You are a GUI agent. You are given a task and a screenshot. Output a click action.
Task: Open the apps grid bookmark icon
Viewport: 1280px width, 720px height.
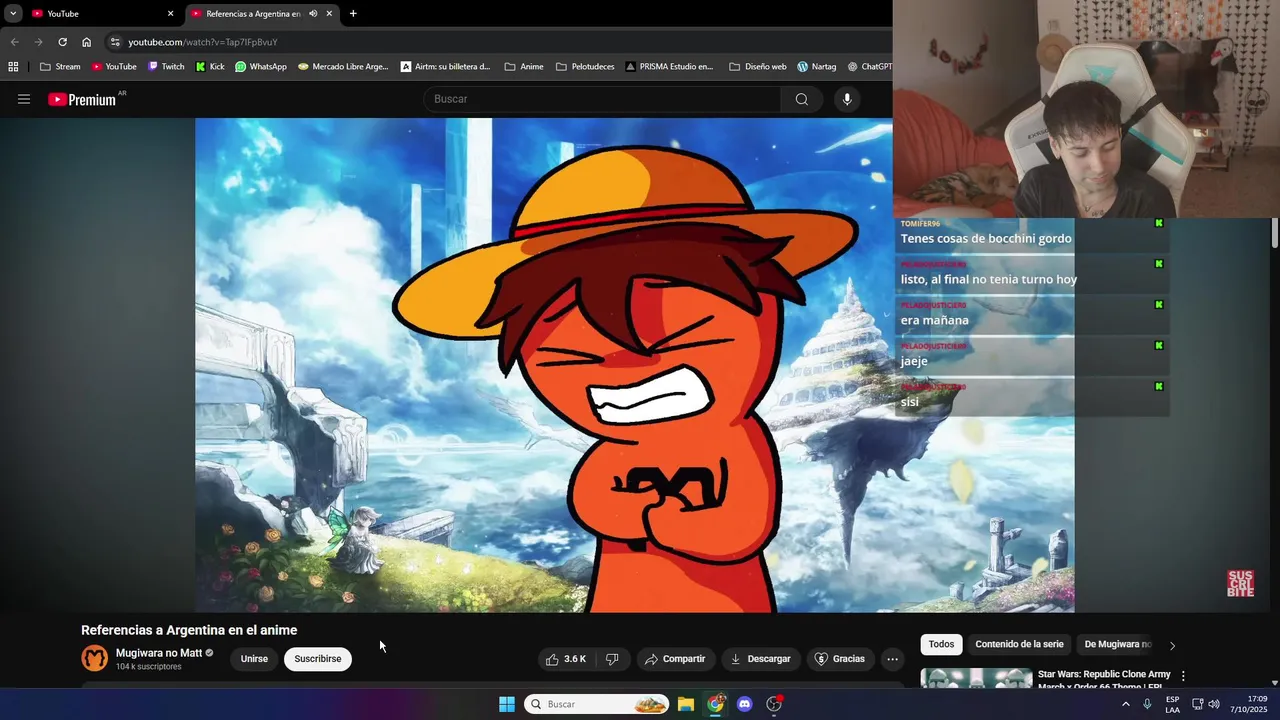click(13, 67)
